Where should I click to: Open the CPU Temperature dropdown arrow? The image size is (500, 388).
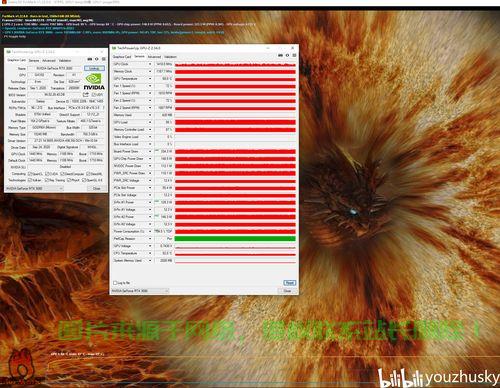pyautogui.click(x=150, y=253)
